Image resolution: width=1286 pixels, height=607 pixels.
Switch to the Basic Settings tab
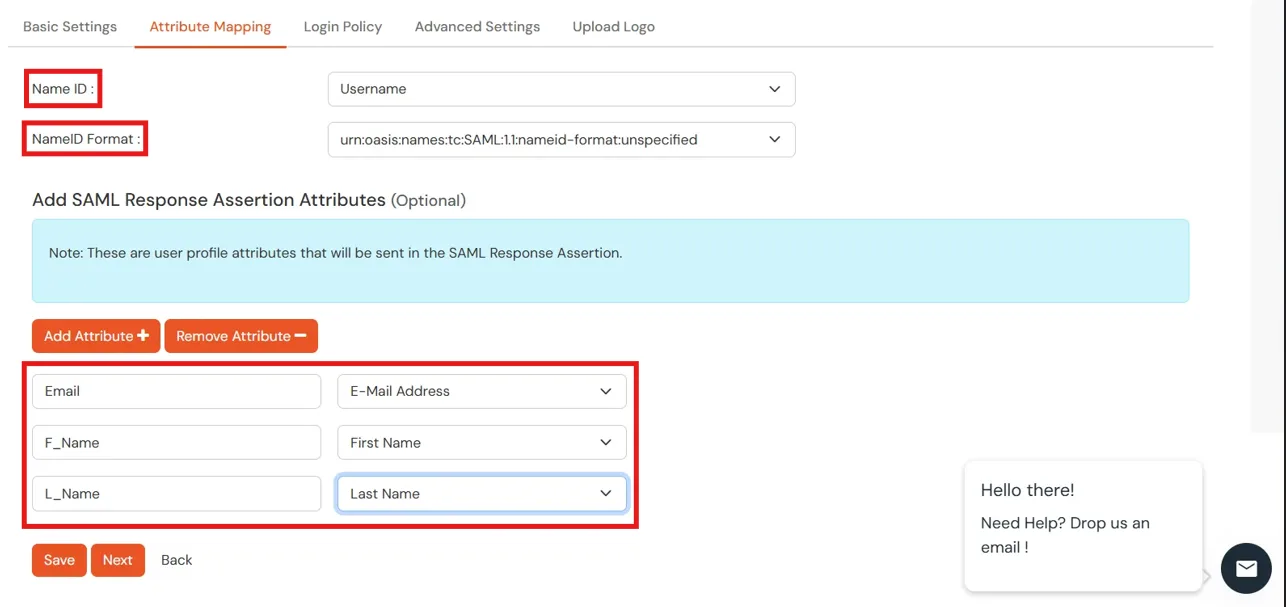click(69, 26)
